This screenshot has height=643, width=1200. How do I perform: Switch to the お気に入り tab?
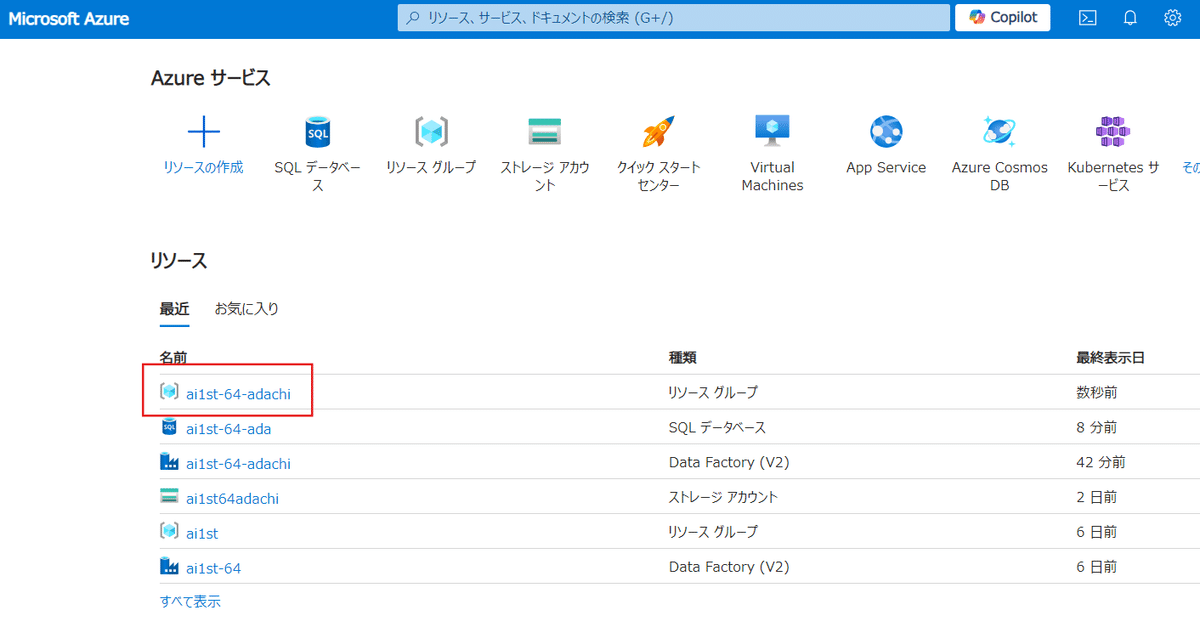[x=247, y=309]
